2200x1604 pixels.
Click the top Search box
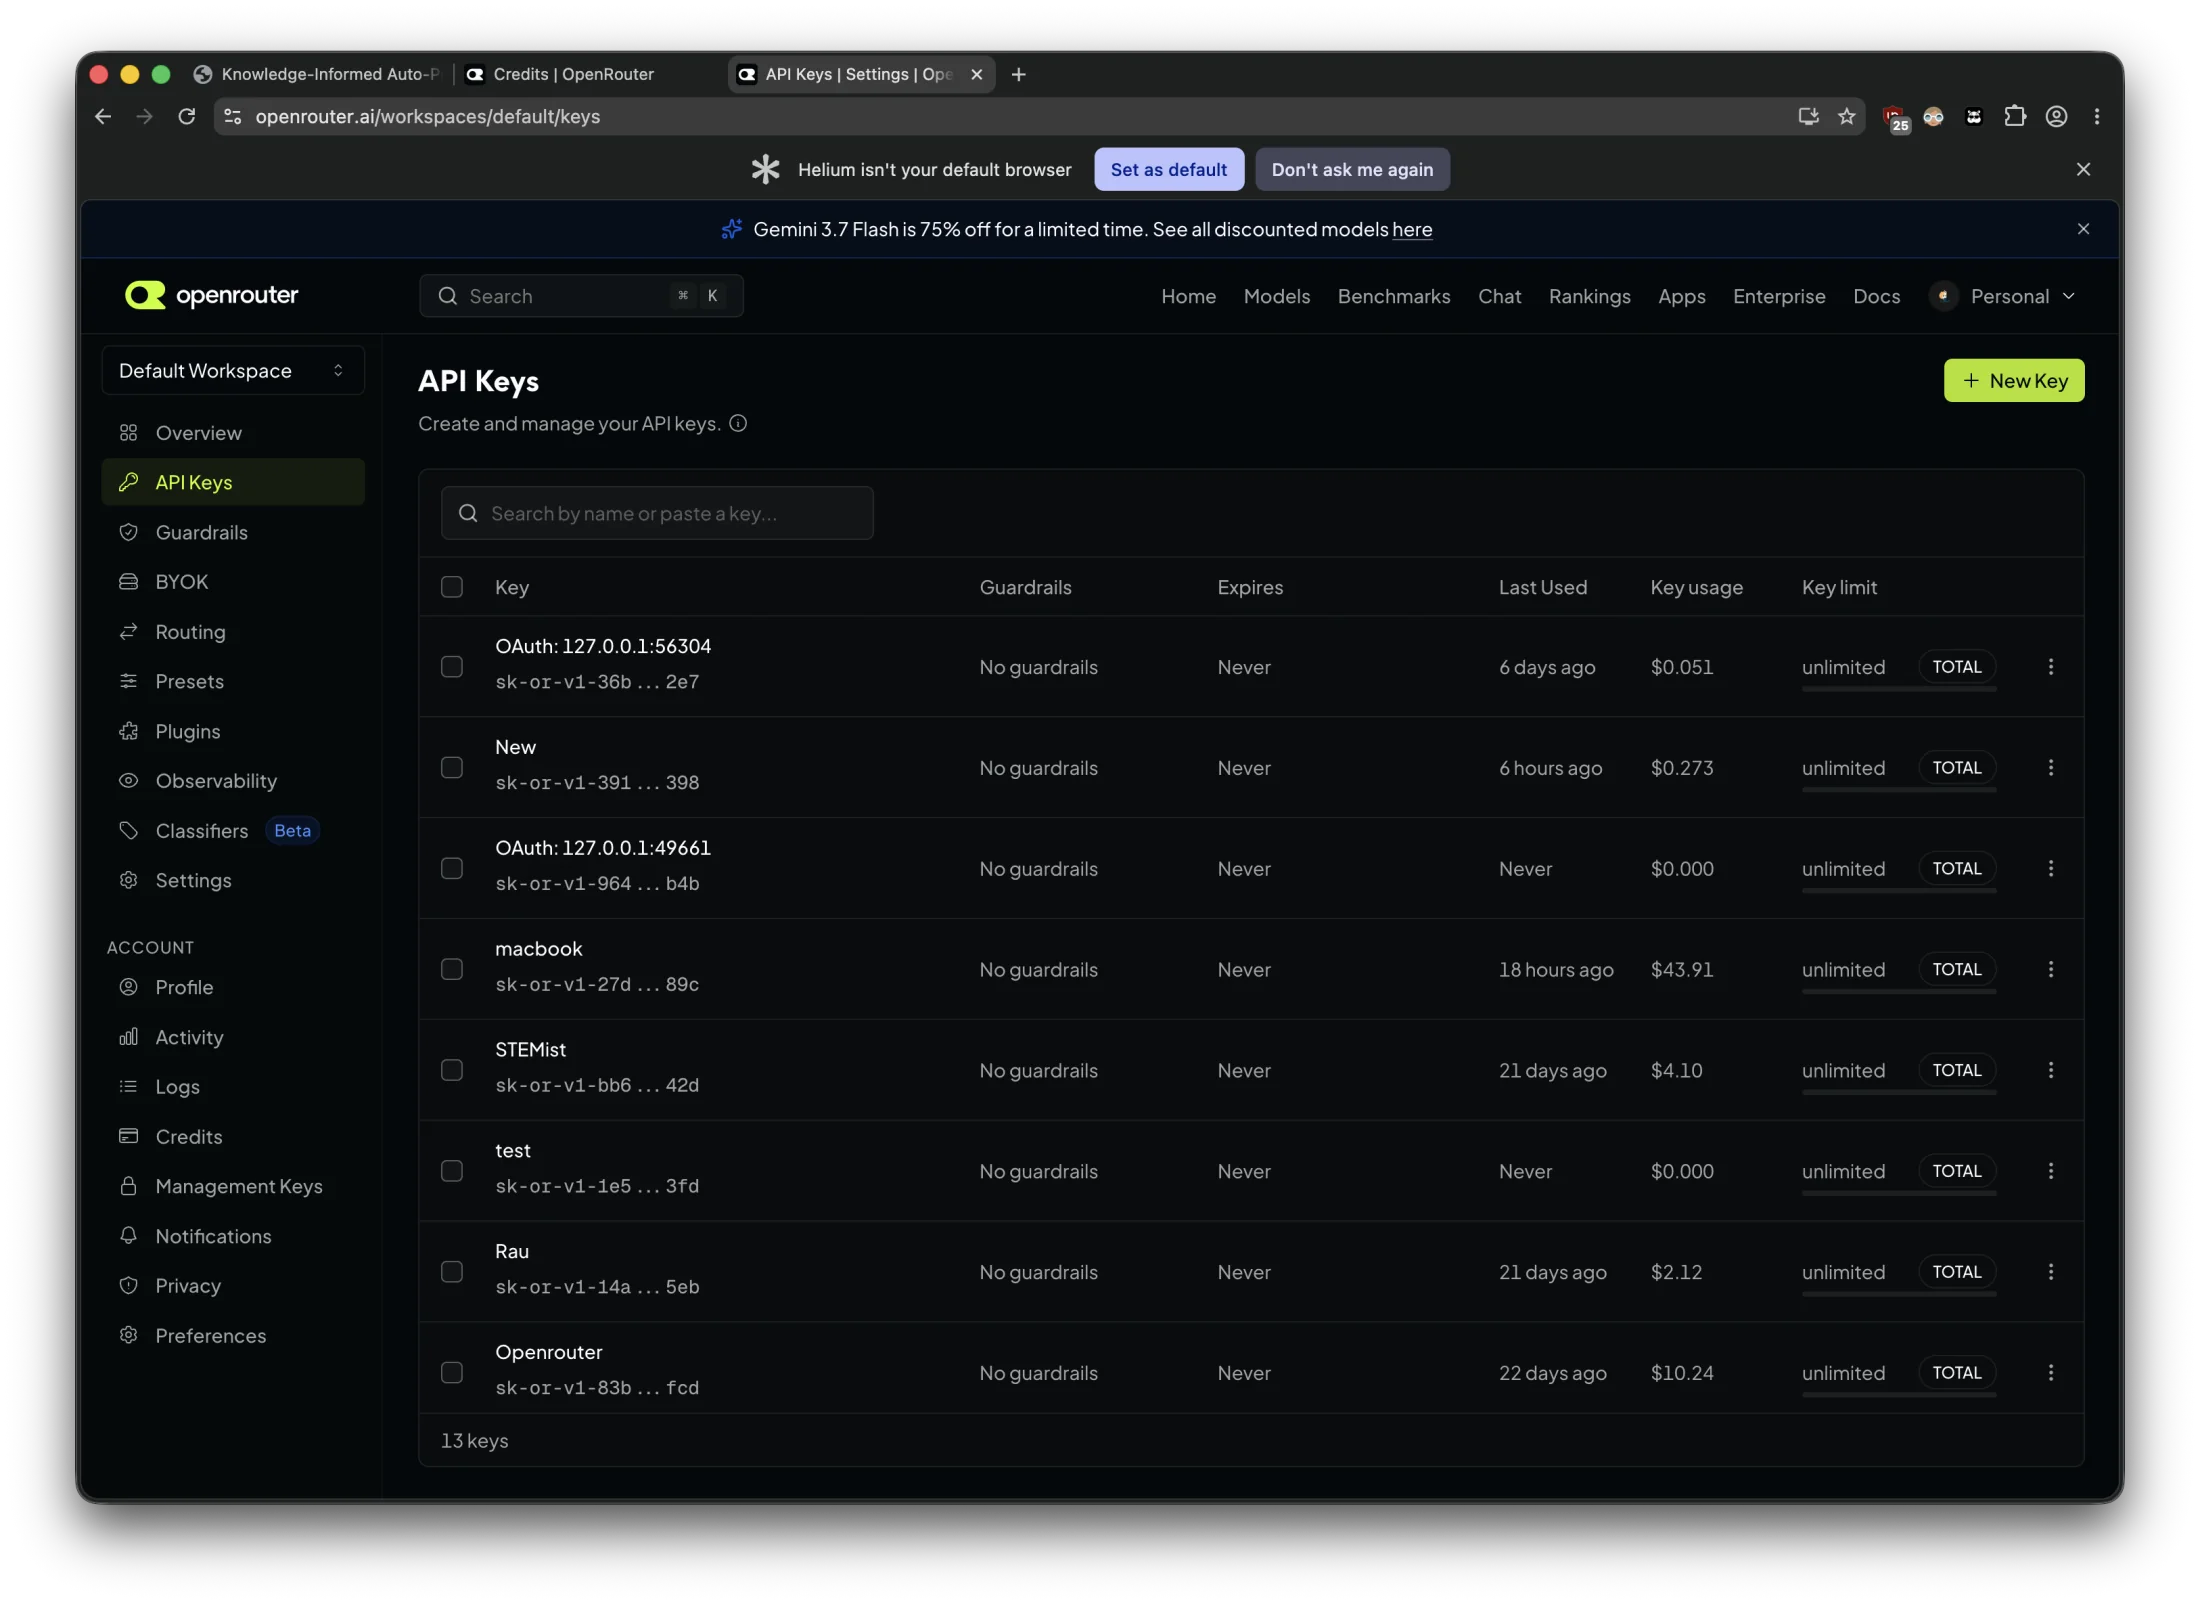(581, 296)
